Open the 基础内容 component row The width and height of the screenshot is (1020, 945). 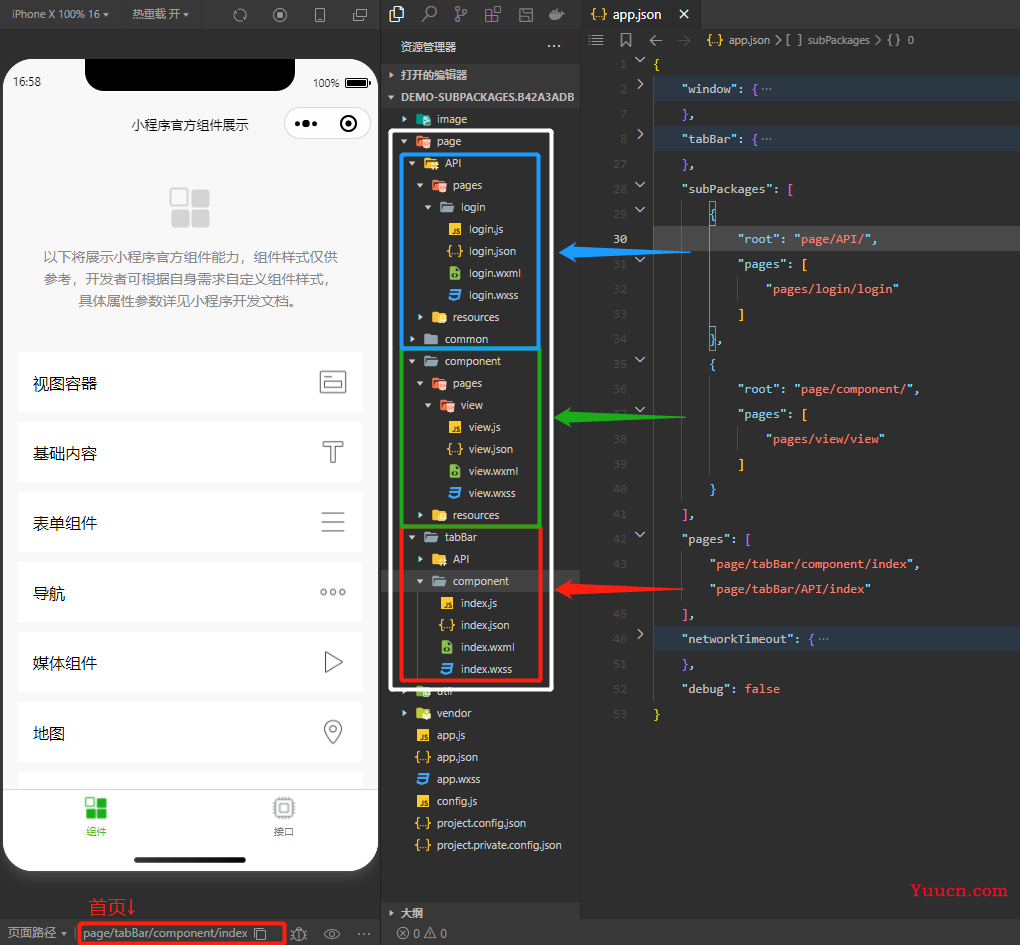coord(190,453)
